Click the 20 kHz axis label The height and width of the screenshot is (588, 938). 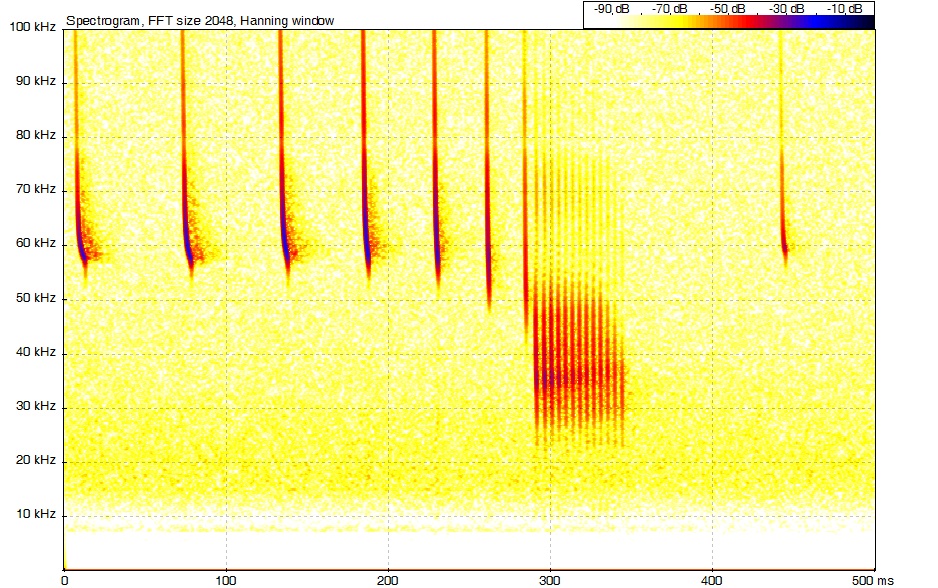[36, 460]
